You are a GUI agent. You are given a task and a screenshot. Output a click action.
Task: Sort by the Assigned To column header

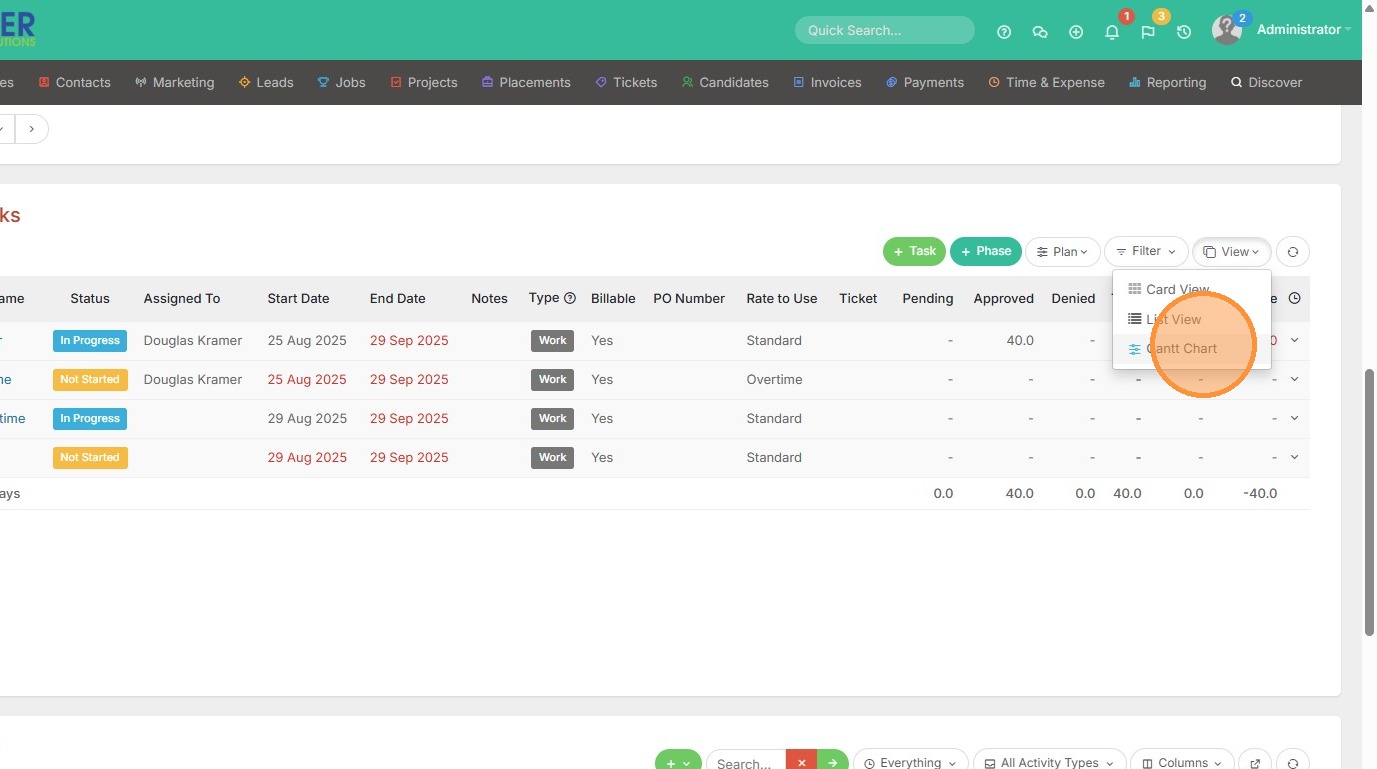tap(182, 298)
